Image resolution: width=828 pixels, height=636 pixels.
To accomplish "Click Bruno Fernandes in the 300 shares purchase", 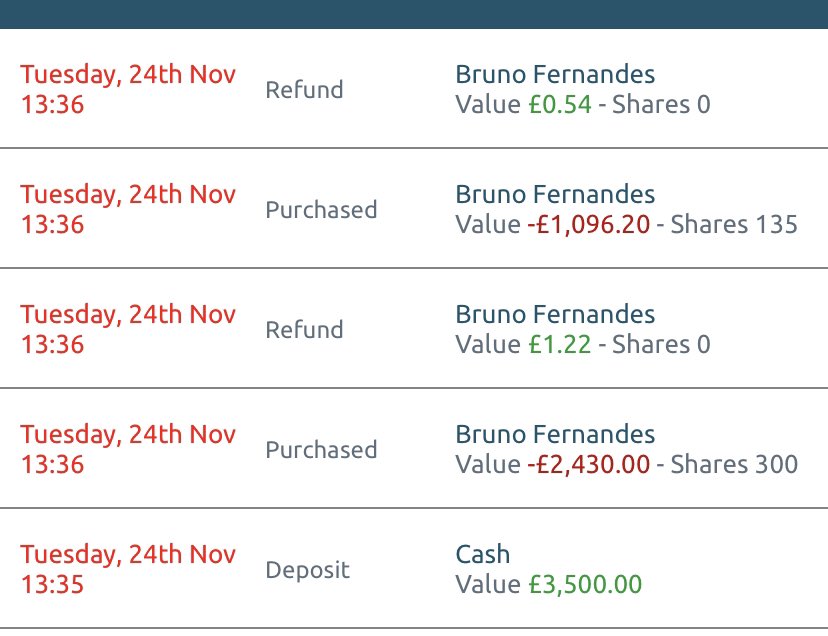I will click(x=555, y=434).
